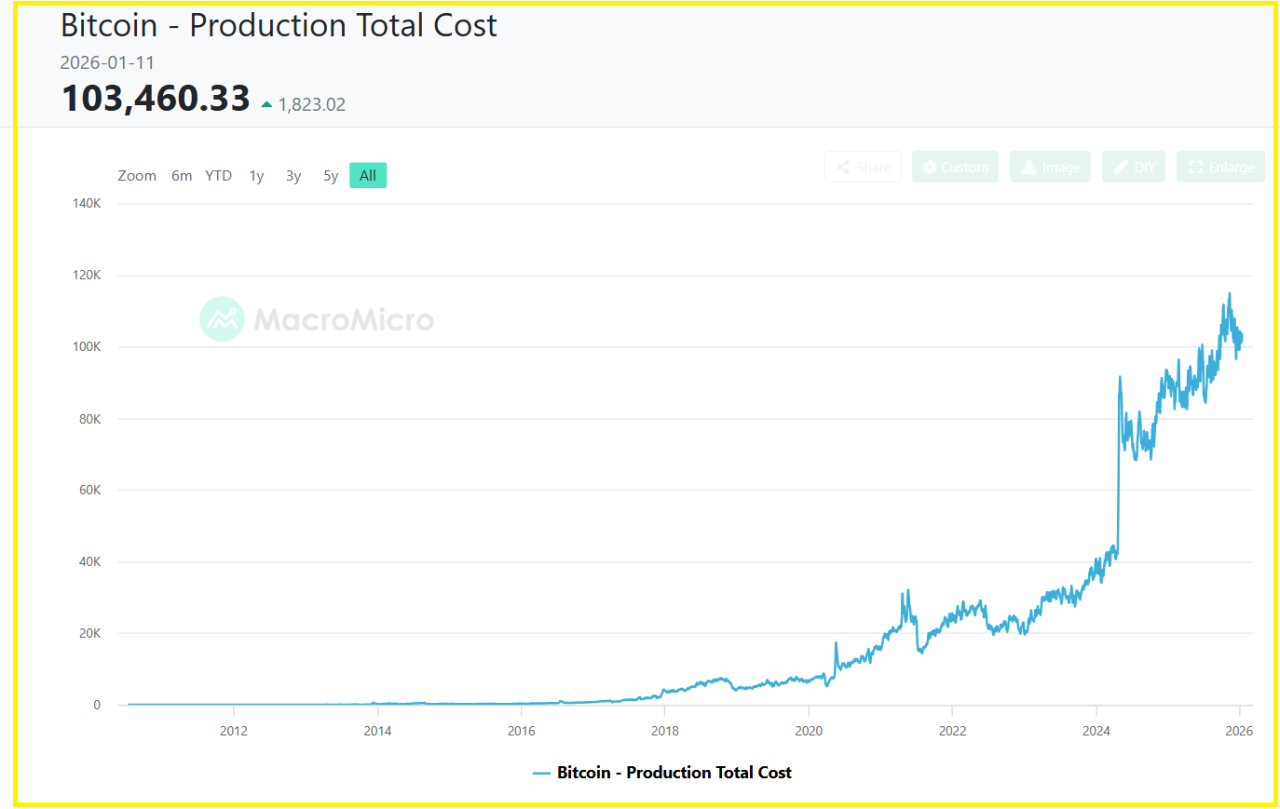Enable the YTD zoom option
This screenshot has width=1280, height=809.
tap(218, 175)
